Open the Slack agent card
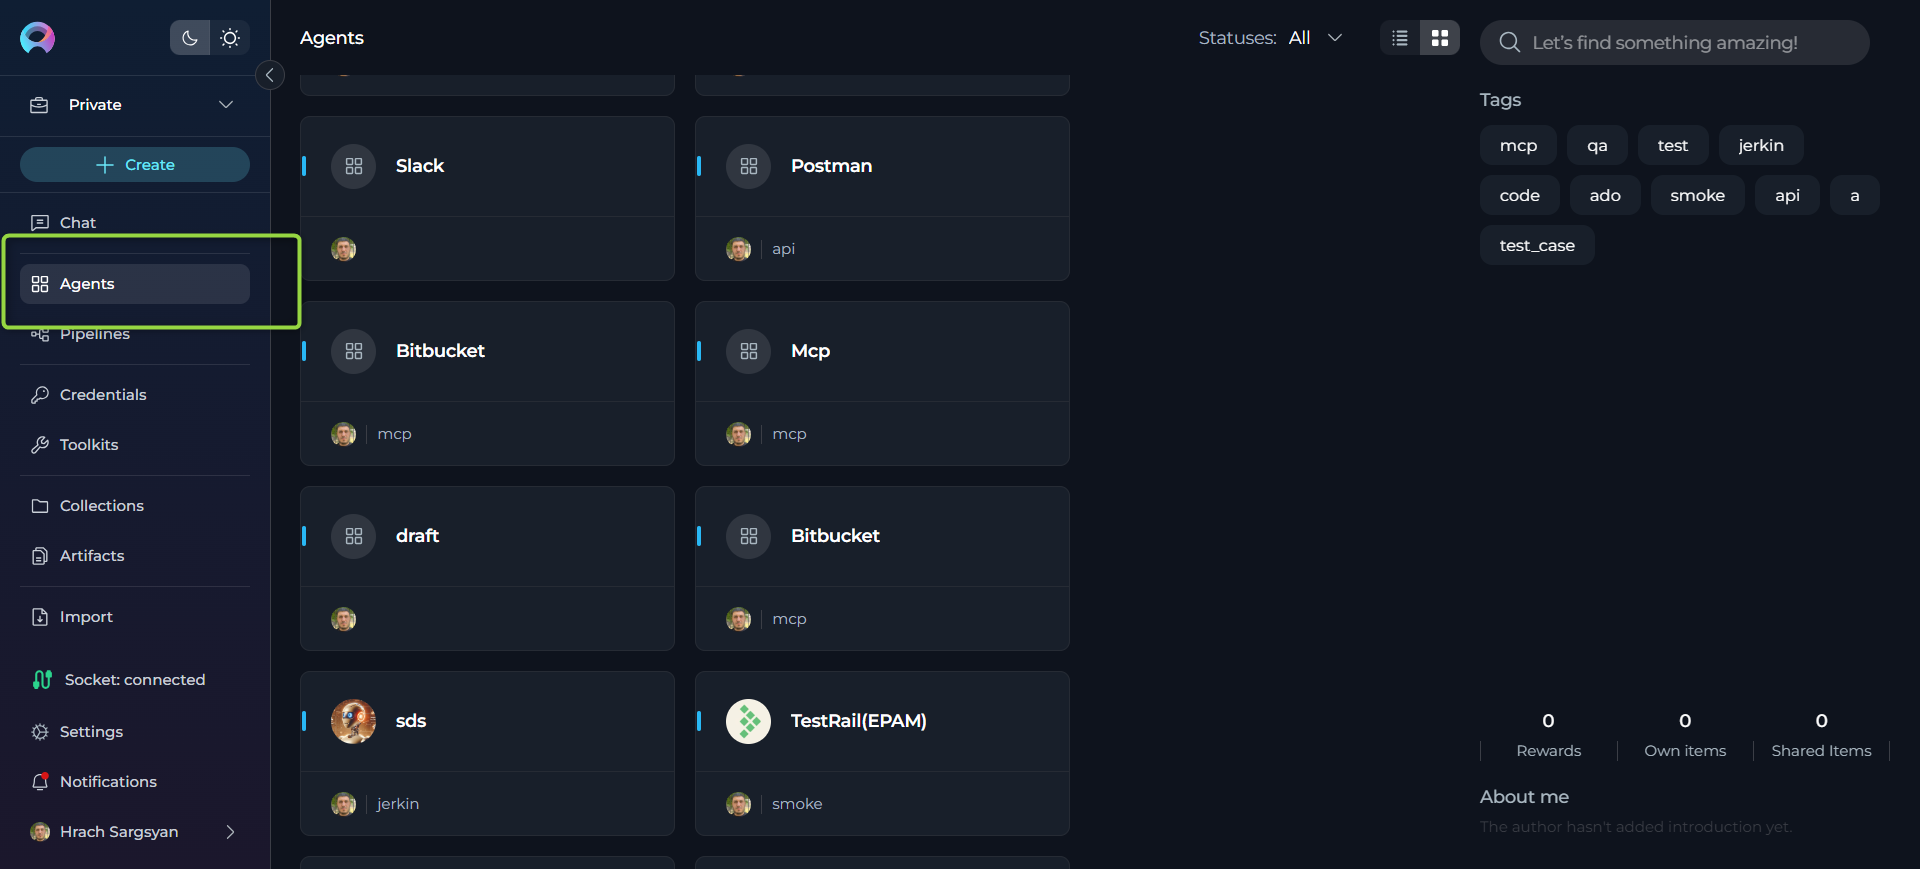Viewport: 1920px width, 869px height. pos(487,198)
